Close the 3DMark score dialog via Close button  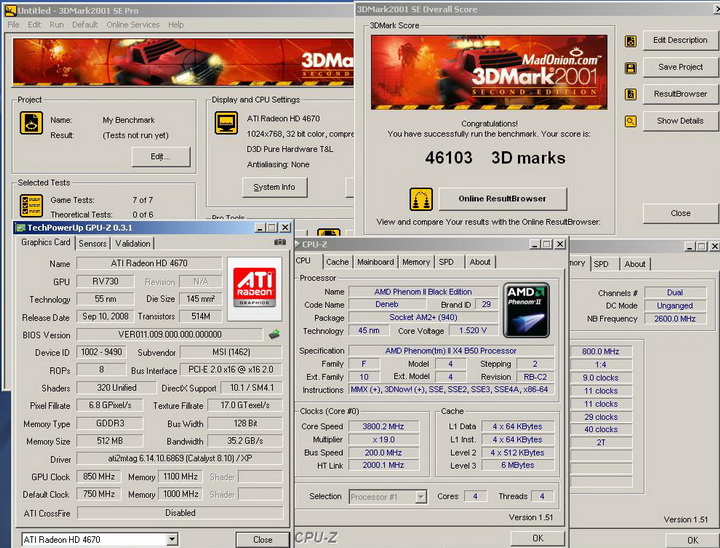coord(680,213)
